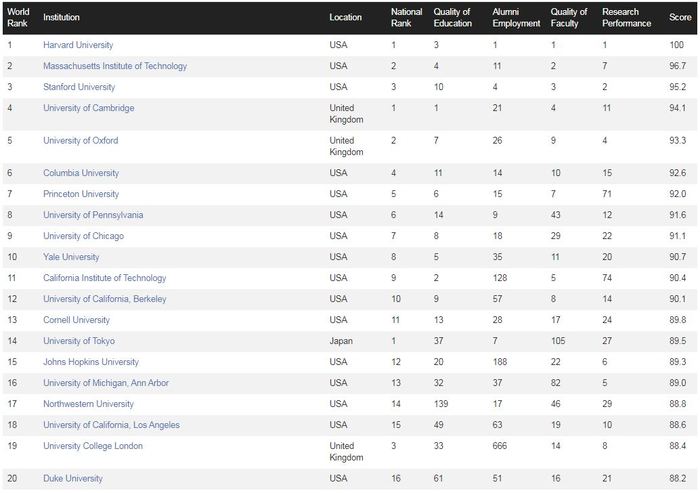Screen dimensions: 700x493
Task: Open Johns Hopkins University link
Action: point(91,362)
